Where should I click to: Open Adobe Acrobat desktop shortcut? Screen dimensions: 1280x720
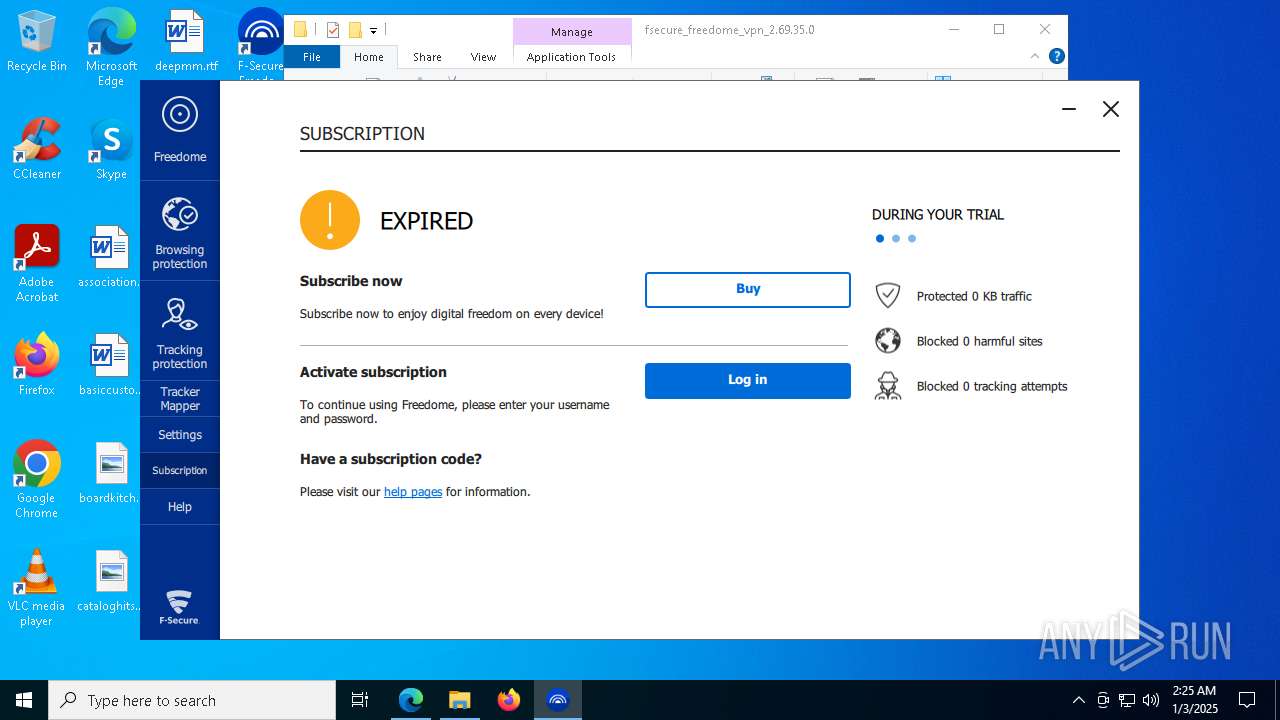click(x=37, y=264)
